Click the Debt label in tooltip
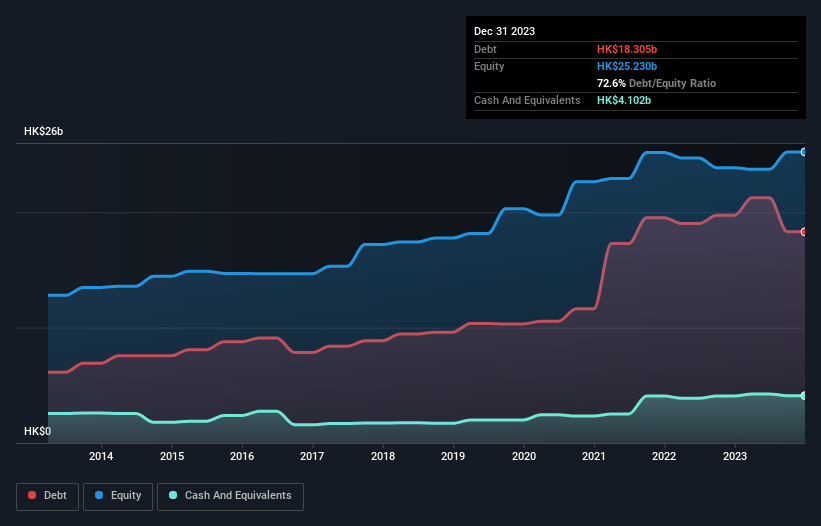This screenshot has height=526, width=821. point(485,49)
